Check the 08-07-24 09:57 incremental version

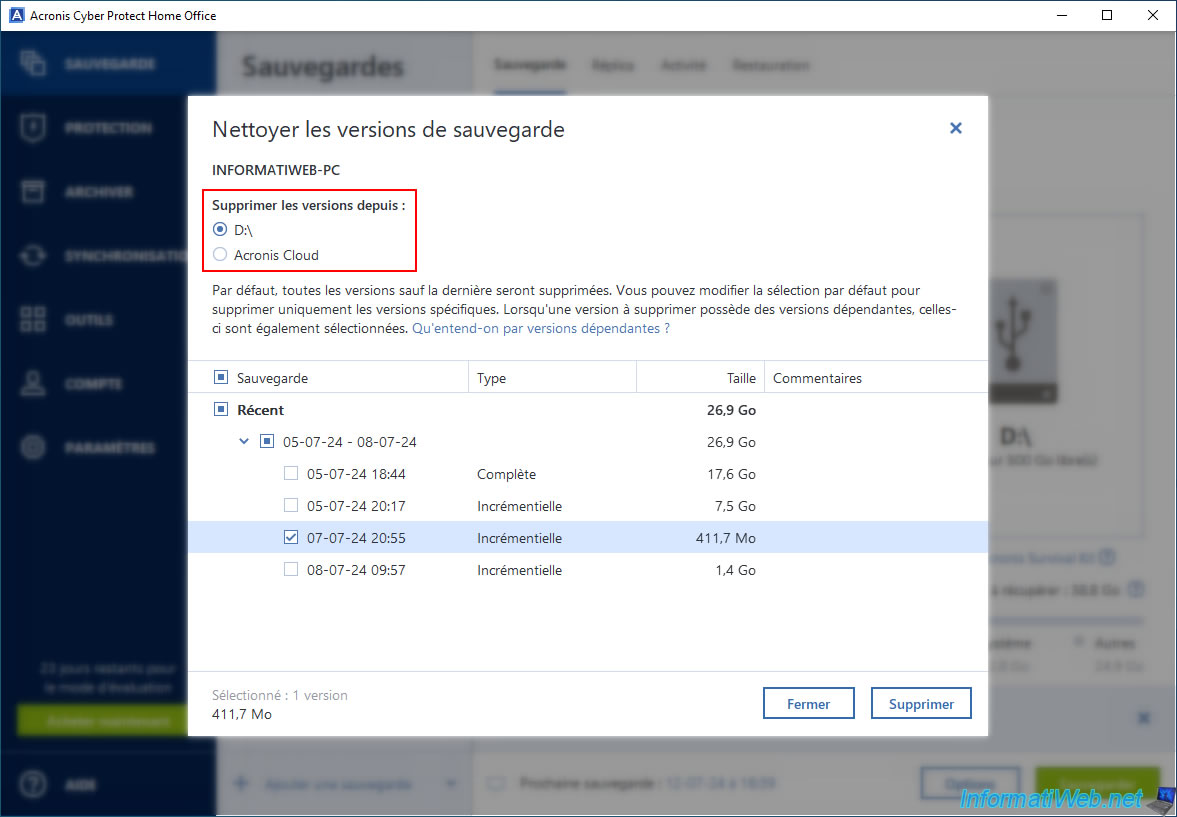click(x=291, y=570)
